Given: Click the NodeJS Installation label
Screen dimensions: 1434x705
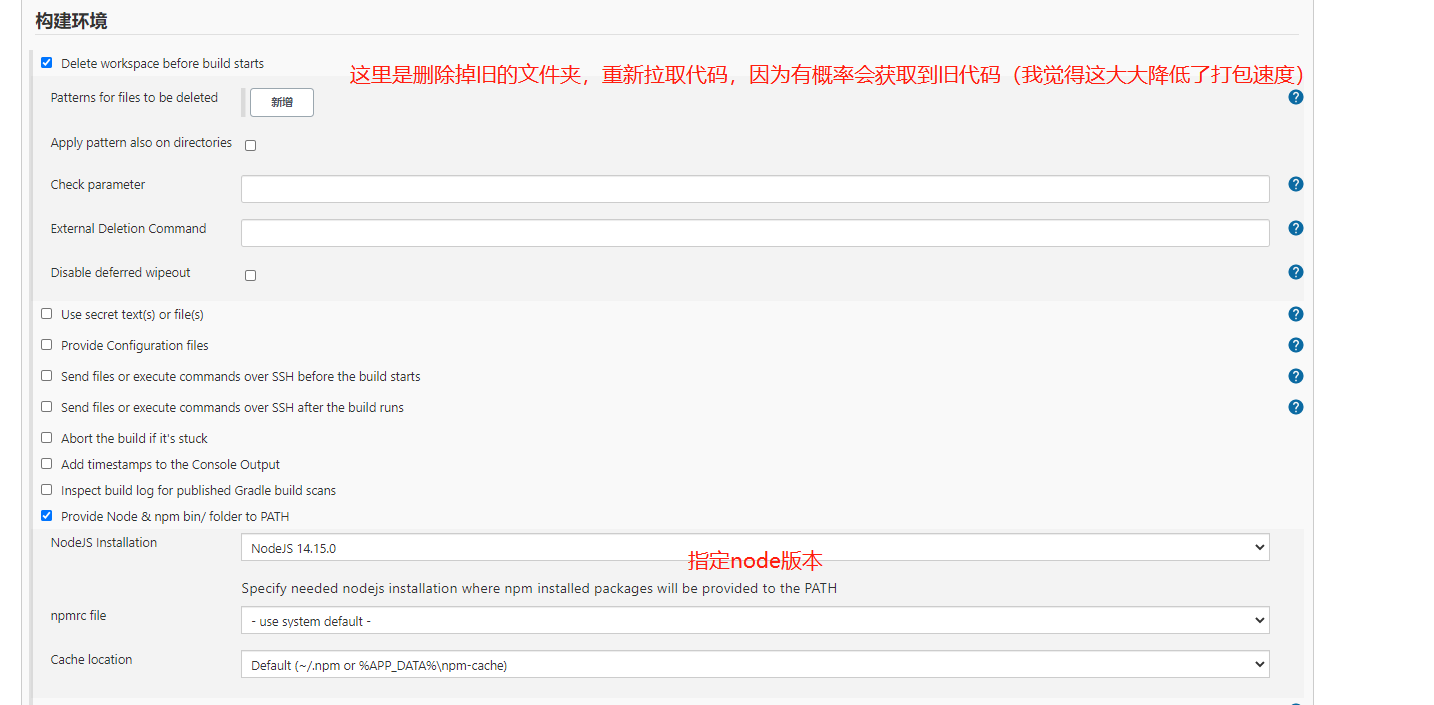Looking at the screenshot, I should pyautogui.click(x=104, y=542).
